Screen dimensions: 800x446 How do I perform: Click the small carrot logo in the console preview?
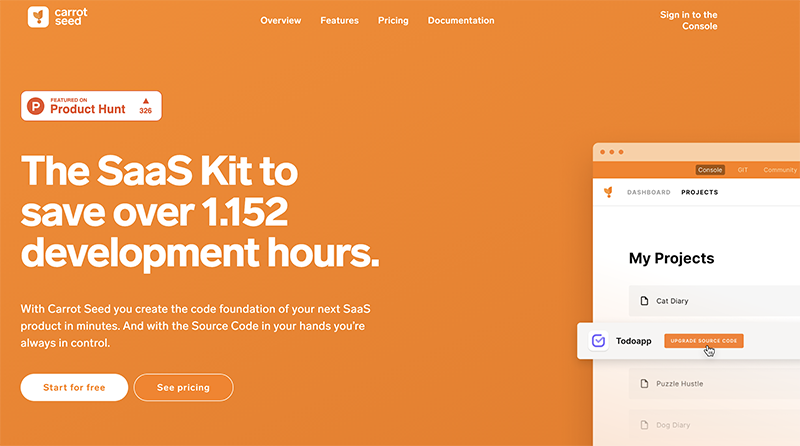[608, 192]
